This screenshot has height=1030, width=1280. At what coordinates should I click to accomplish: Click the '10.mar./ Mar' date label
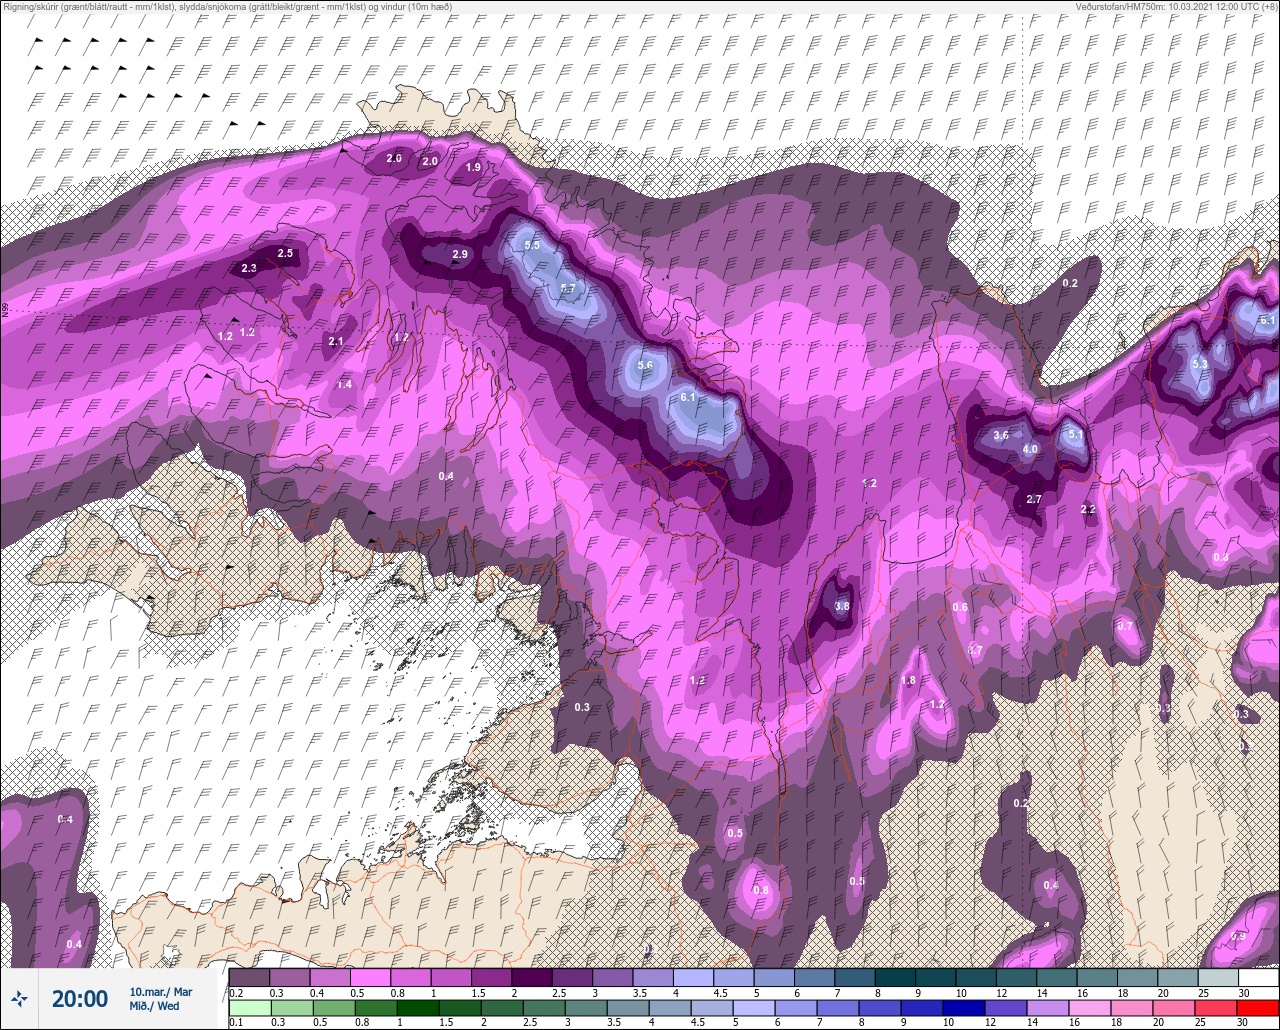click(x=160, y=991)
